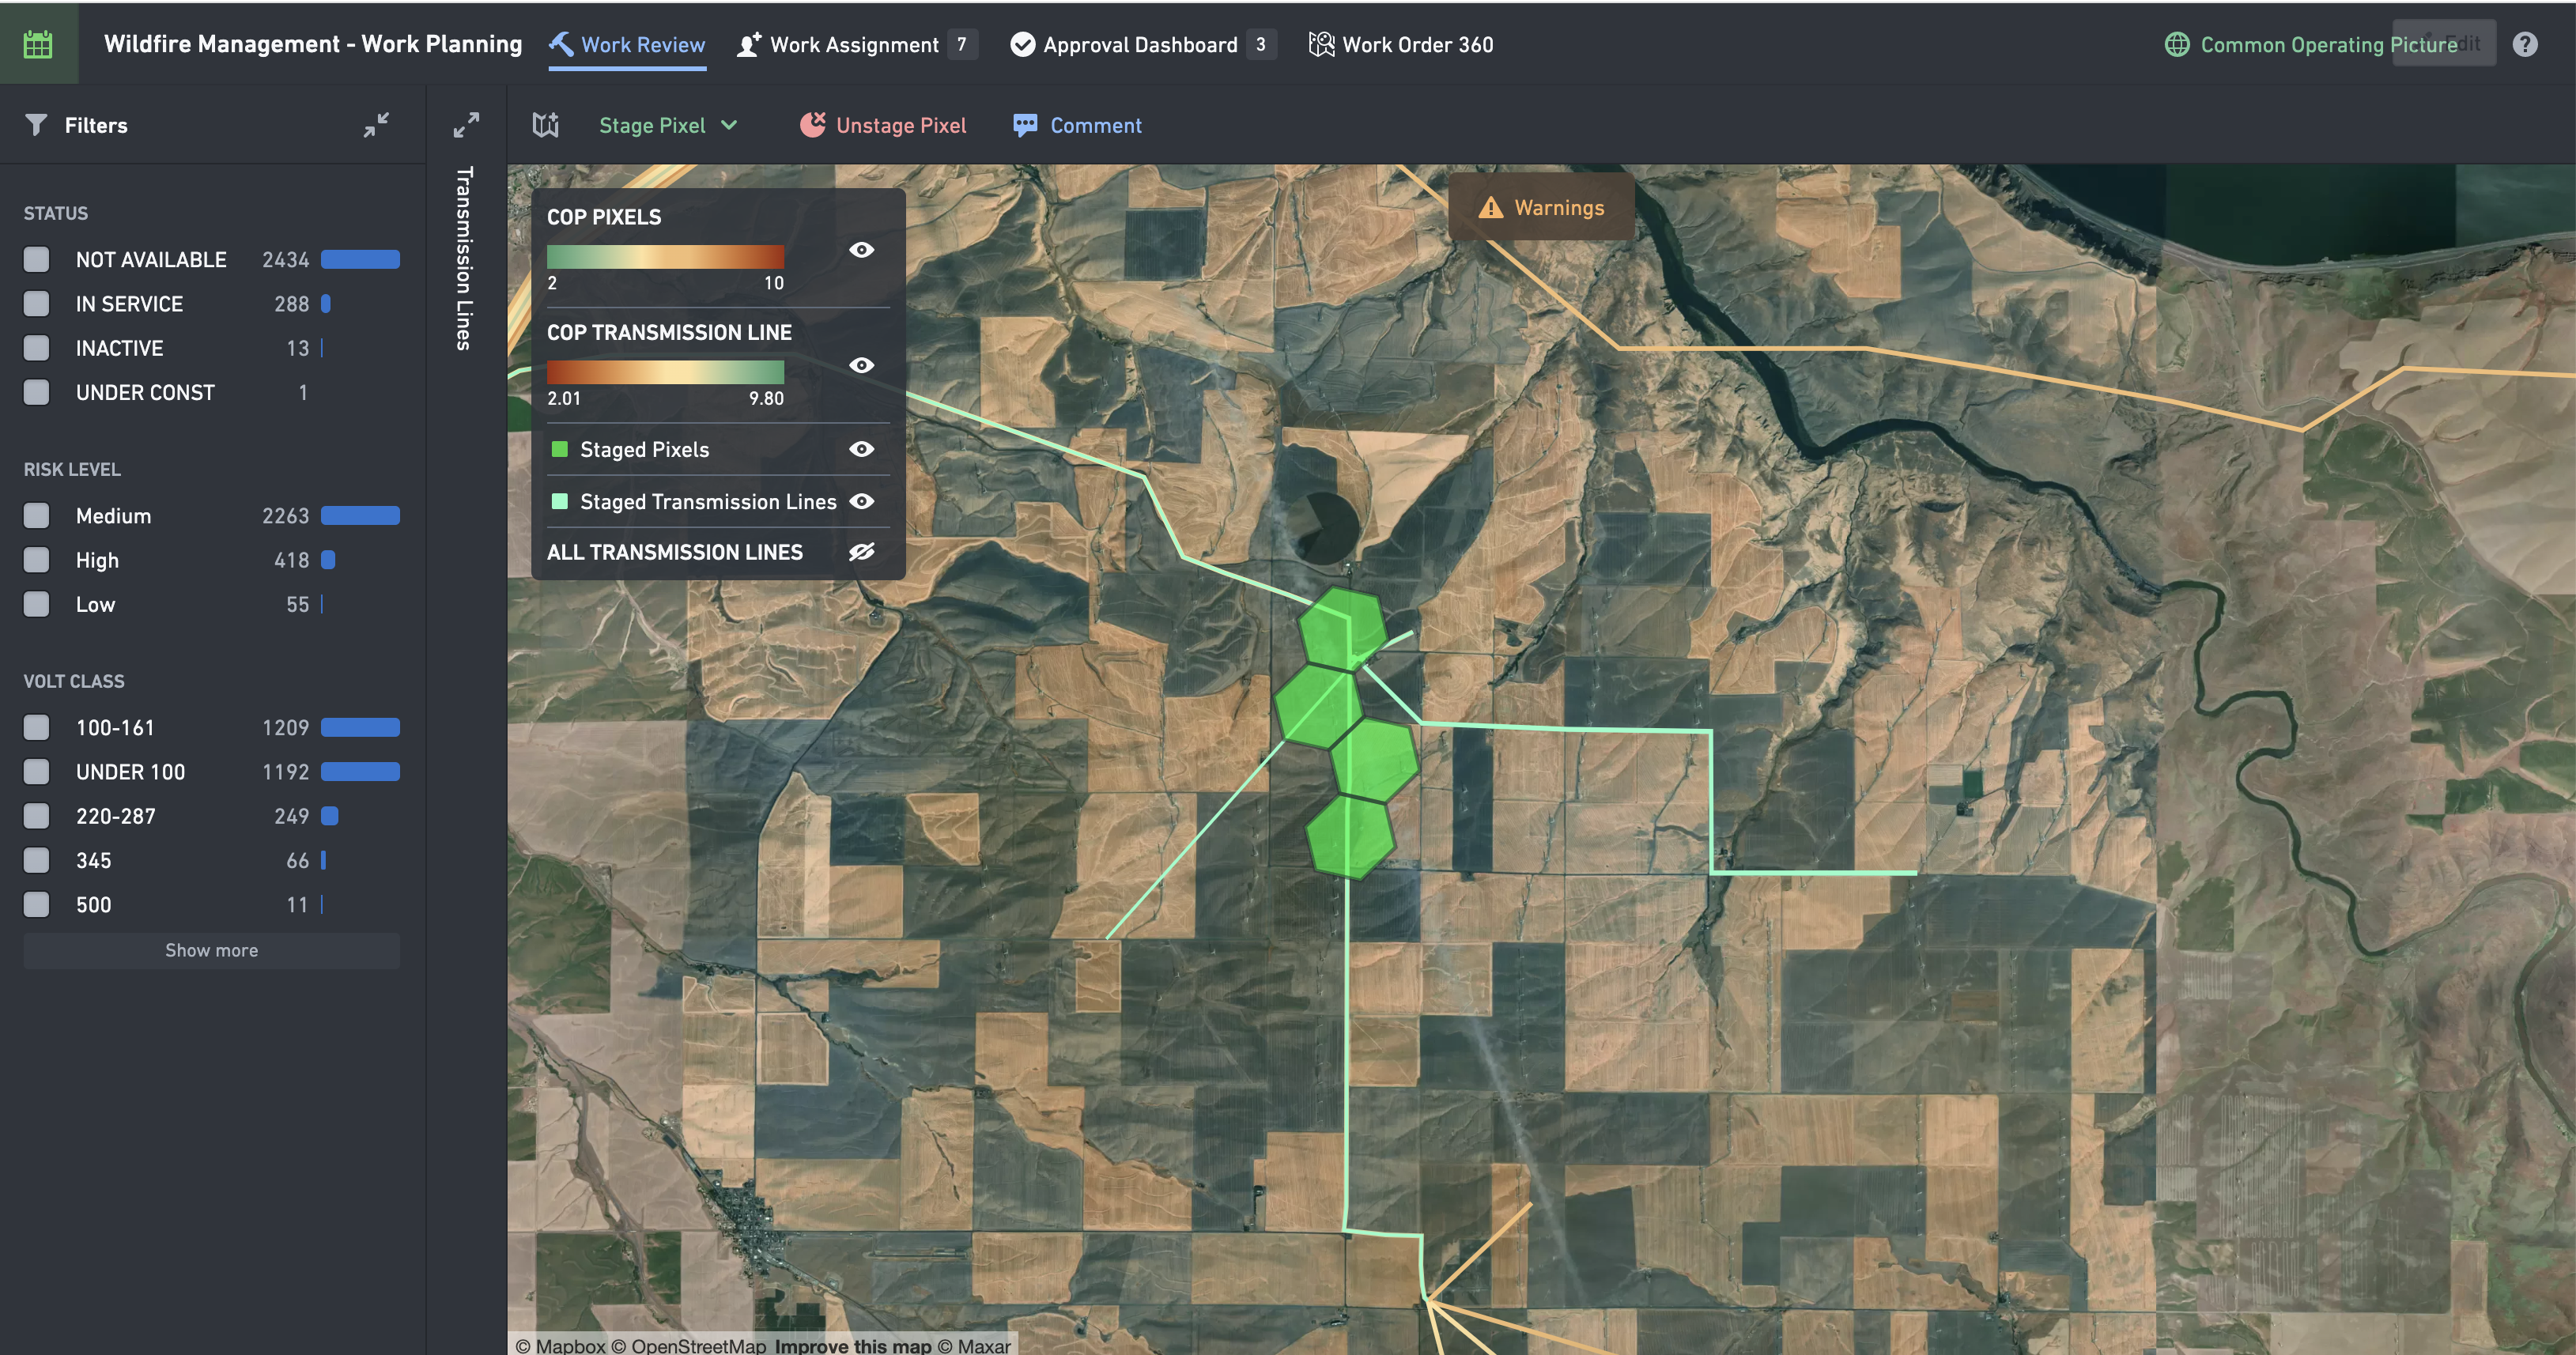Click the green calendar app icon

point(38,44)
